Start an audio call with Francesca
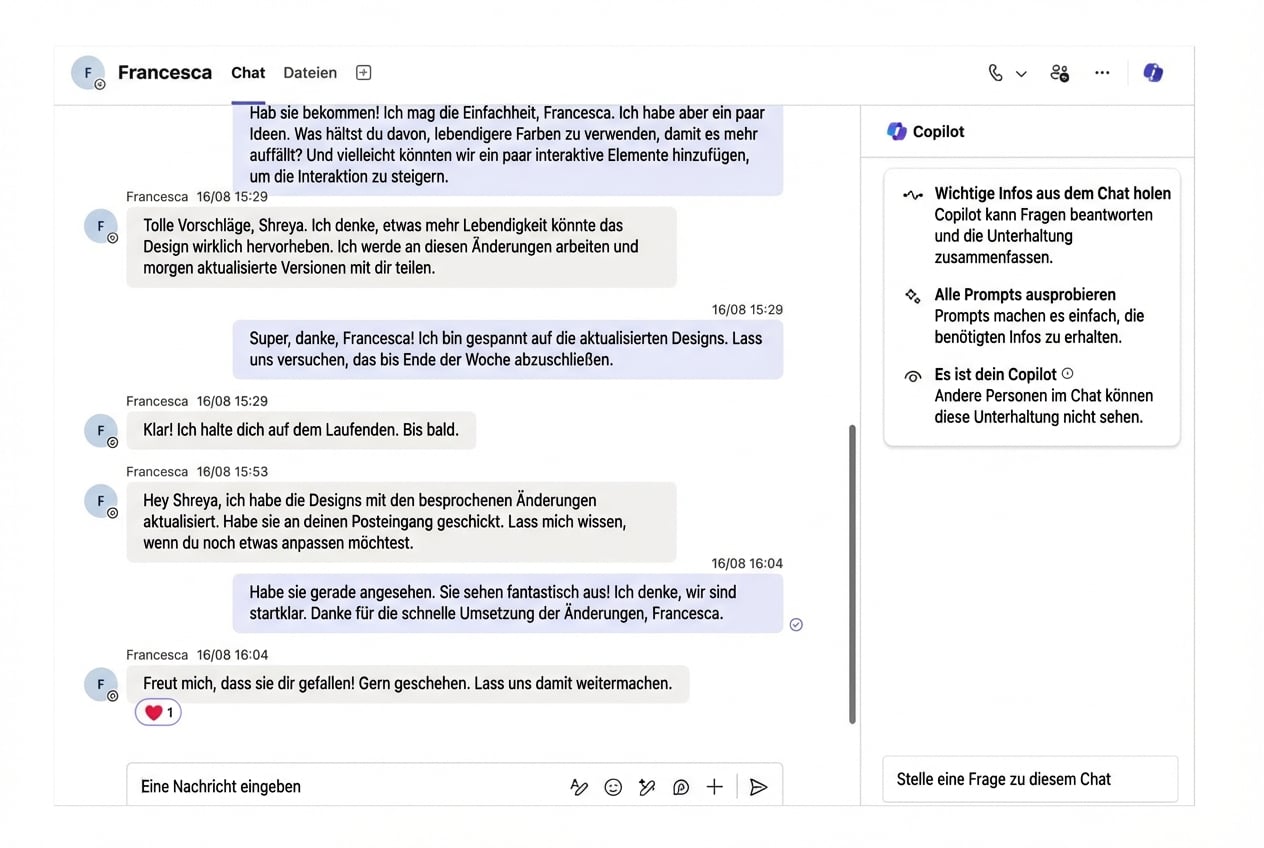This screenshot has width=1264, height=848. pos(994,73)
